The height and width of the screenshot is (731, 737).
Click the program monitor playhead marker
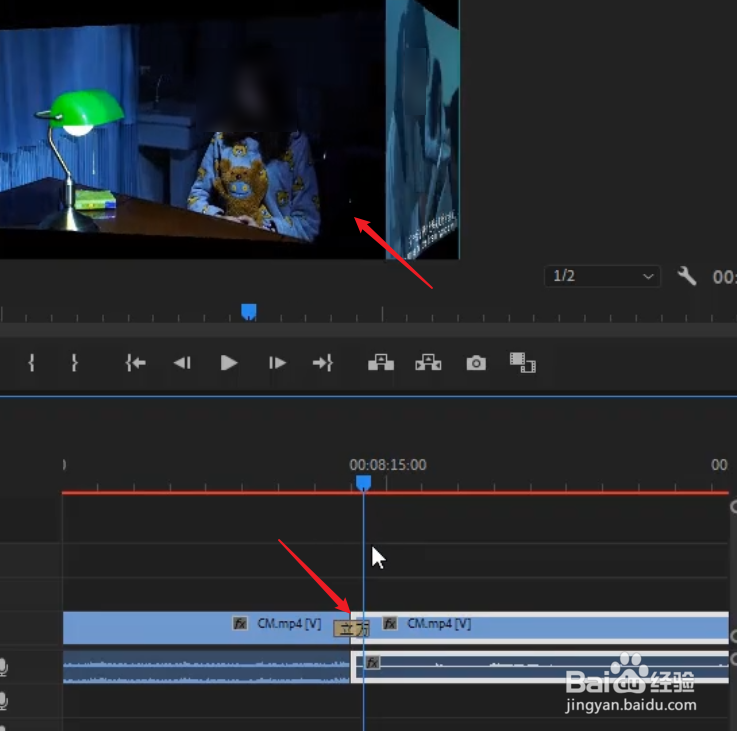[x=249, y=312]
